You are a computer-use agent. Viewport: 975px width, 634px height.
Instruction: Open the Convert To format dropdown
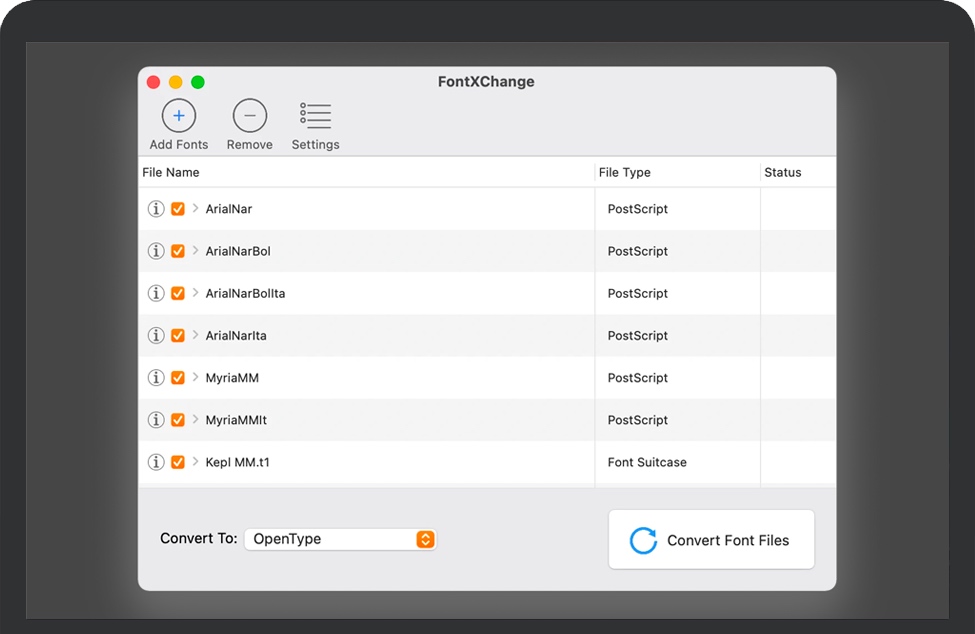340,539
